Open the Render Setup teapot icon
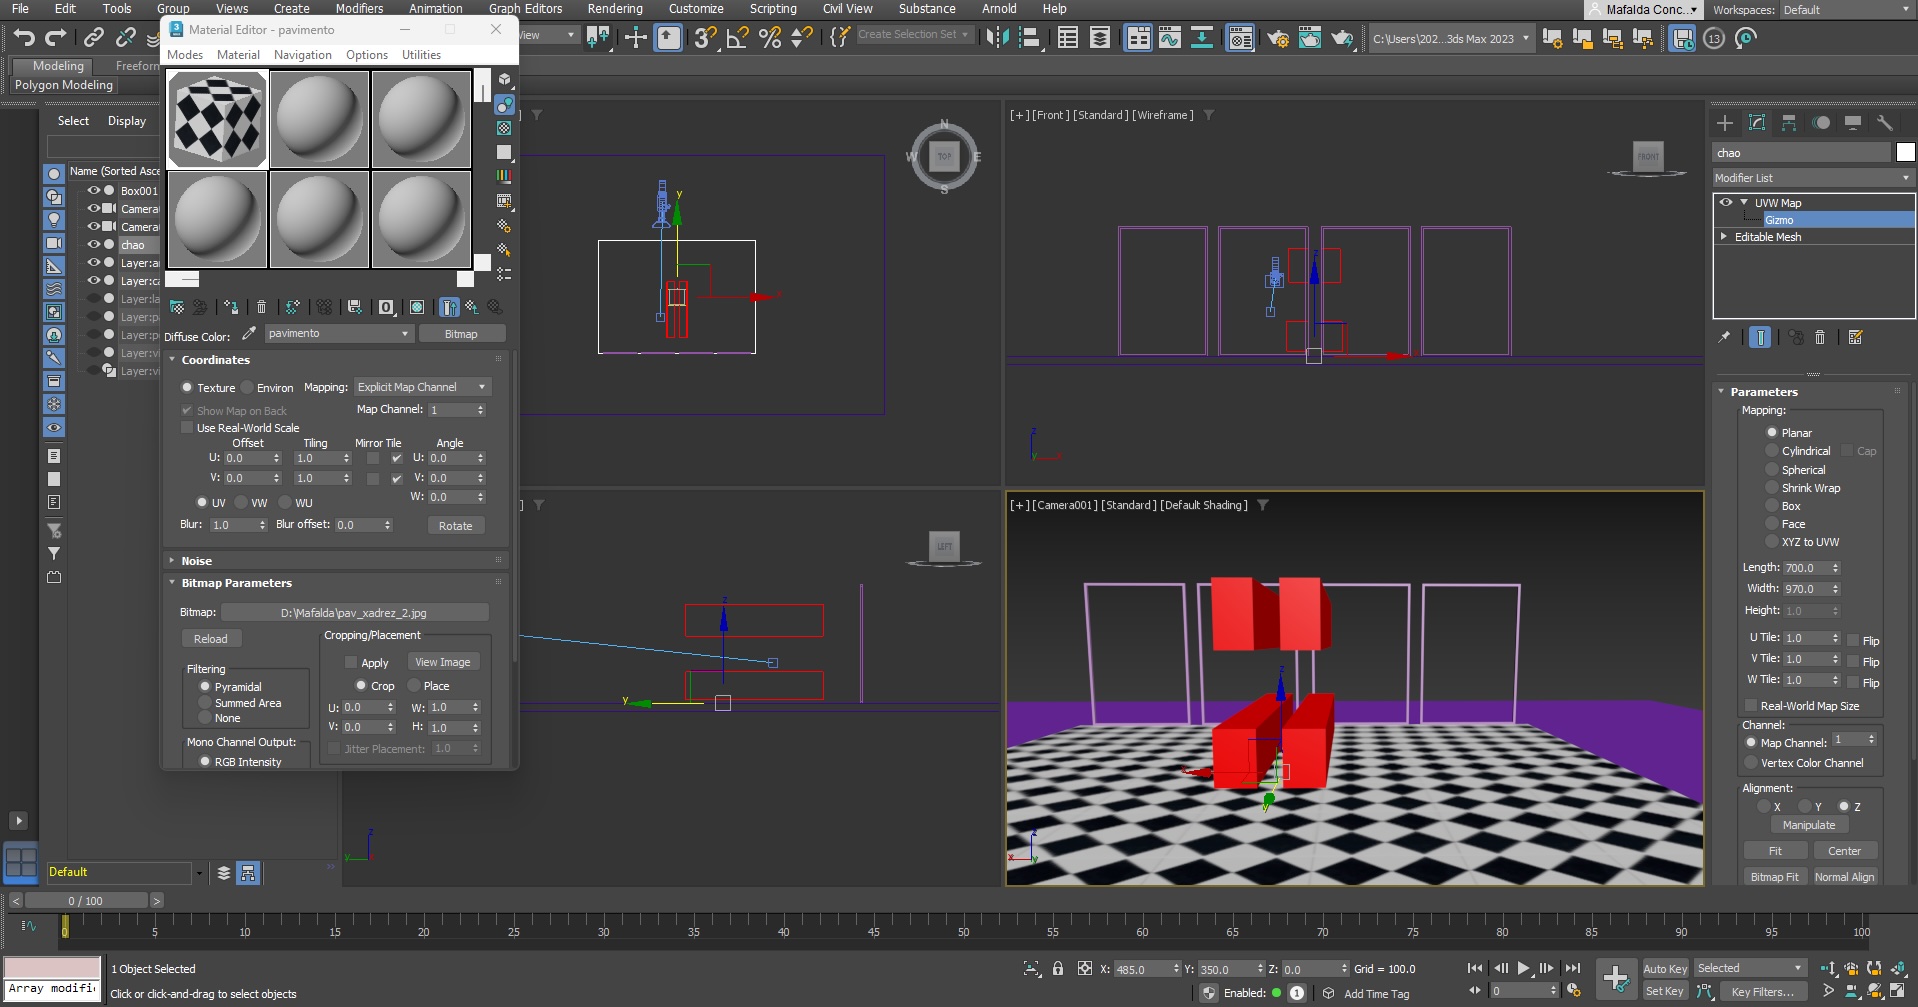Image resolution: width=1918 pixels, height=1007 pixels. pos(1277,38)
